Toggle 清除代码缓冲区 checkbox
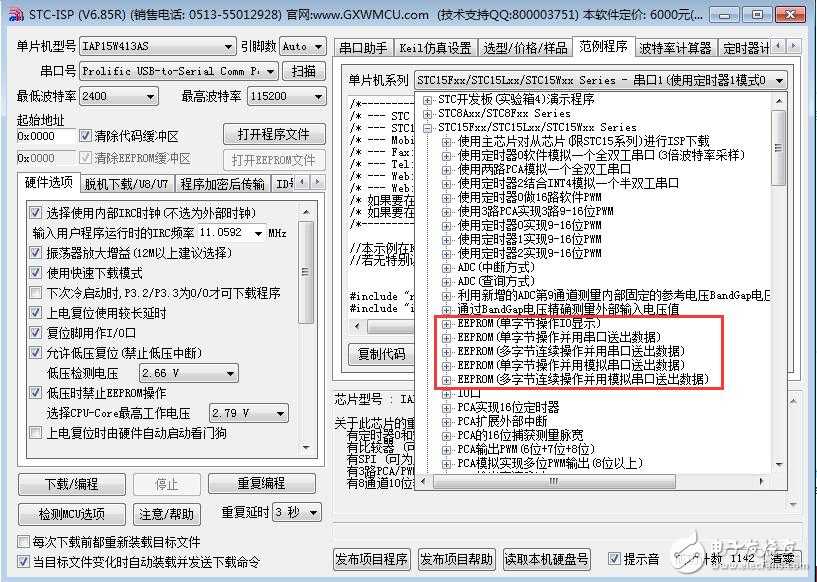The width and height of the screenshot is (817, 582). coord(85,137)
